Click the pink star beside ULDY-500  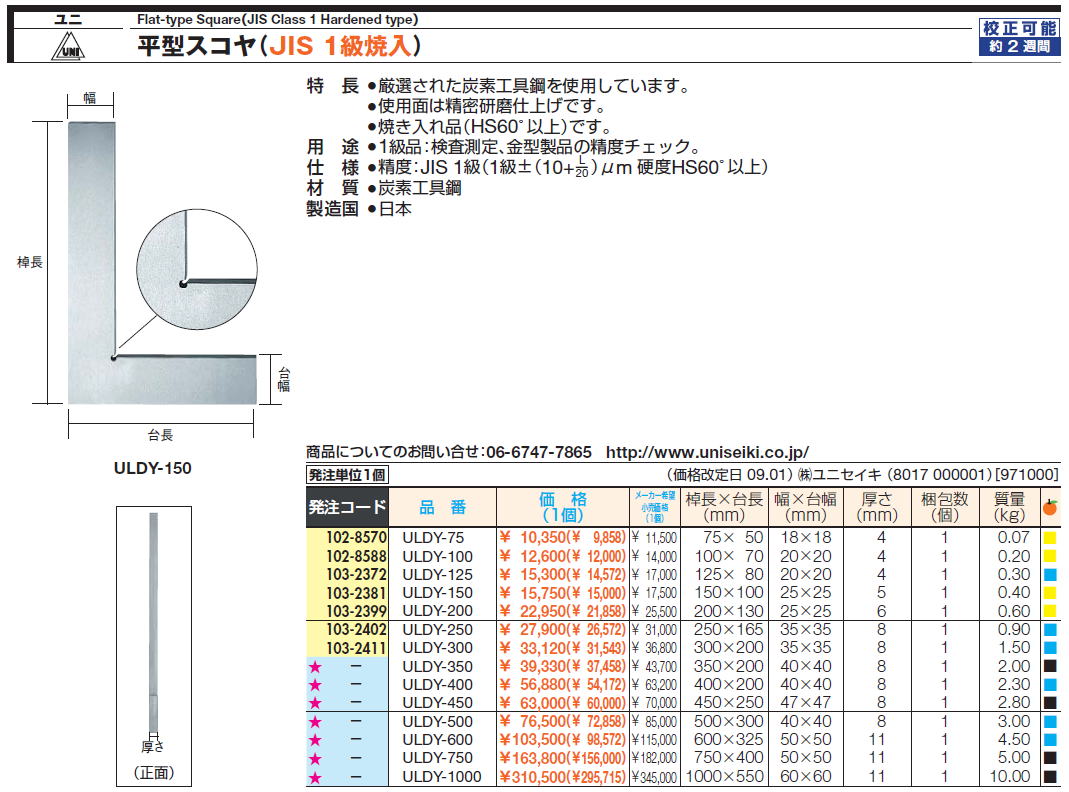[x=315, y=722]
